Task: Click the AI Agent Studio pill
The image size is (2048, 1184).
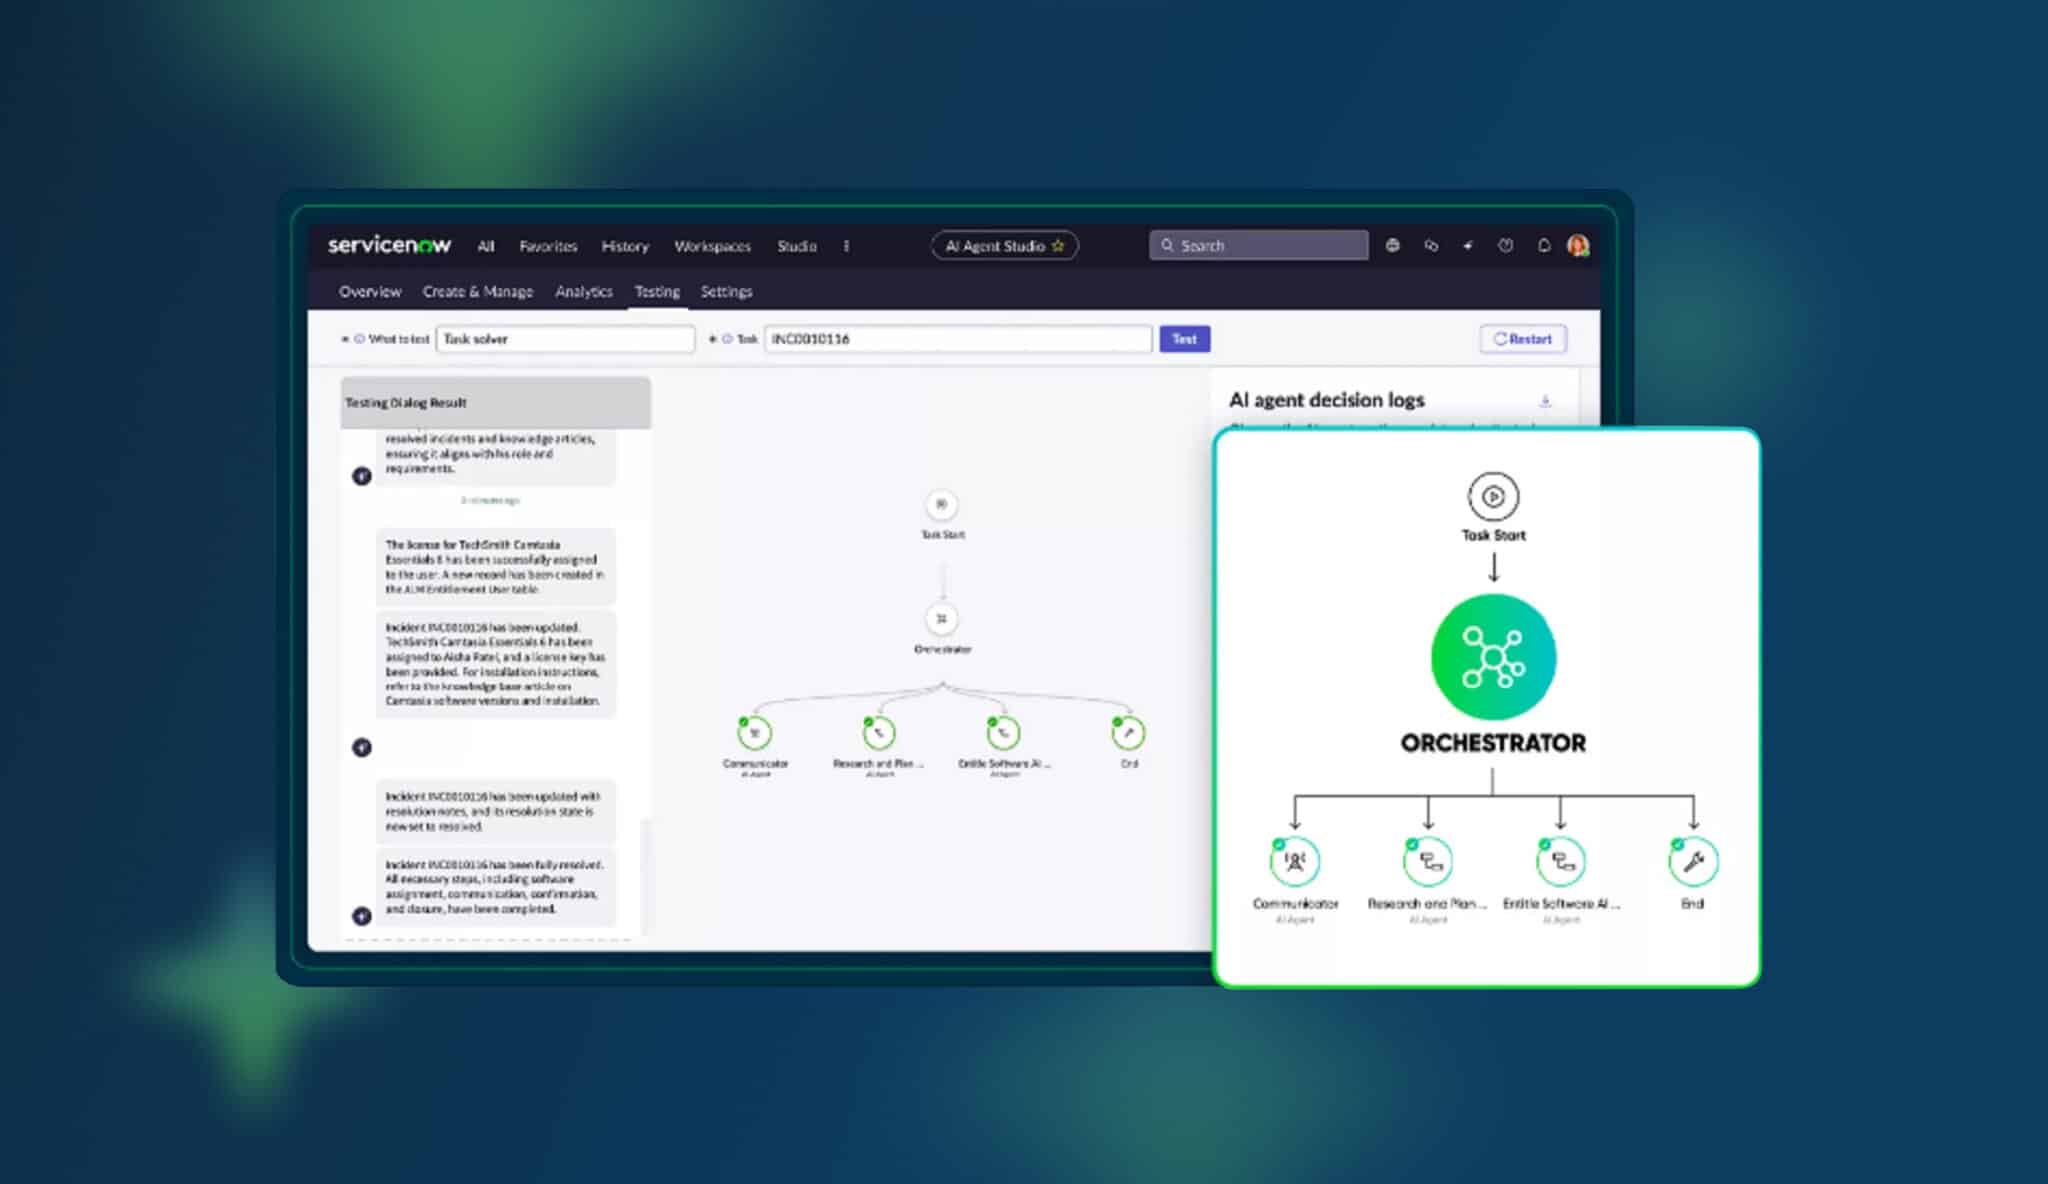Action: pos(1004,246)
